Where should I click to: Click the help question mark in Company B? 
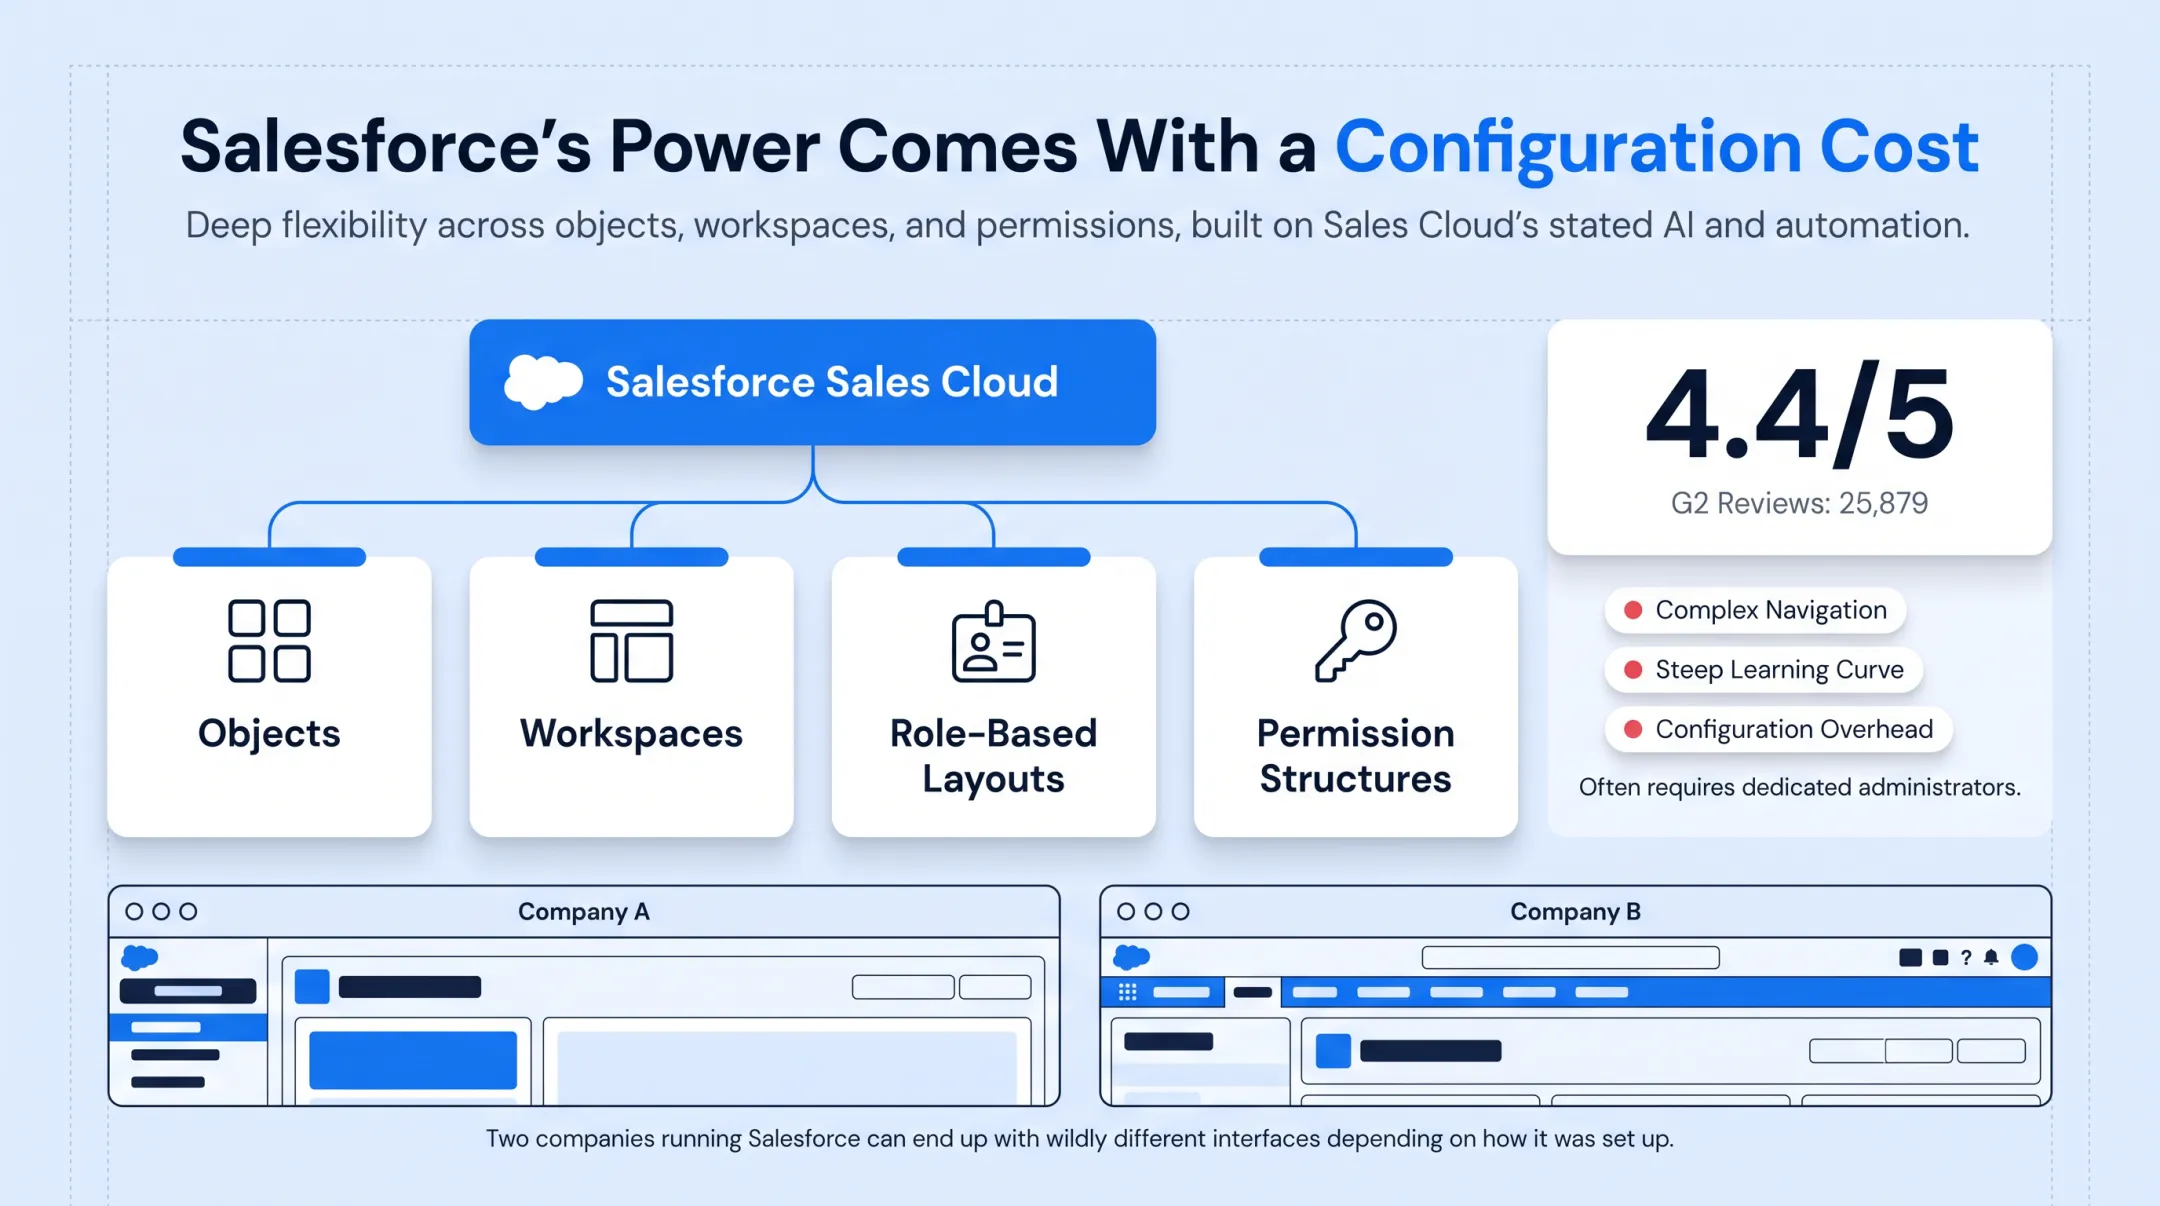[1966, 957]
